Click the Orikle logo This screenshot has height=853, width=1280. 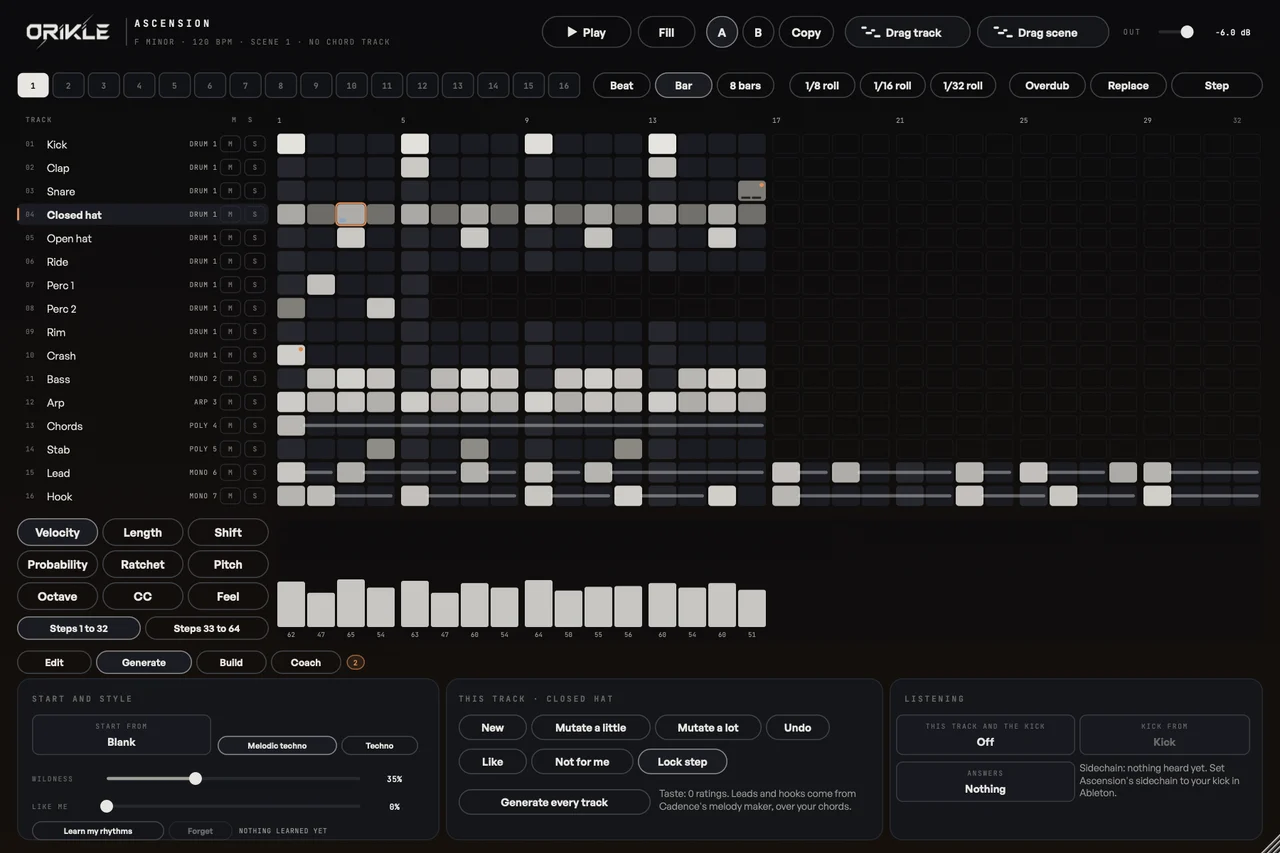click(68, 32)
